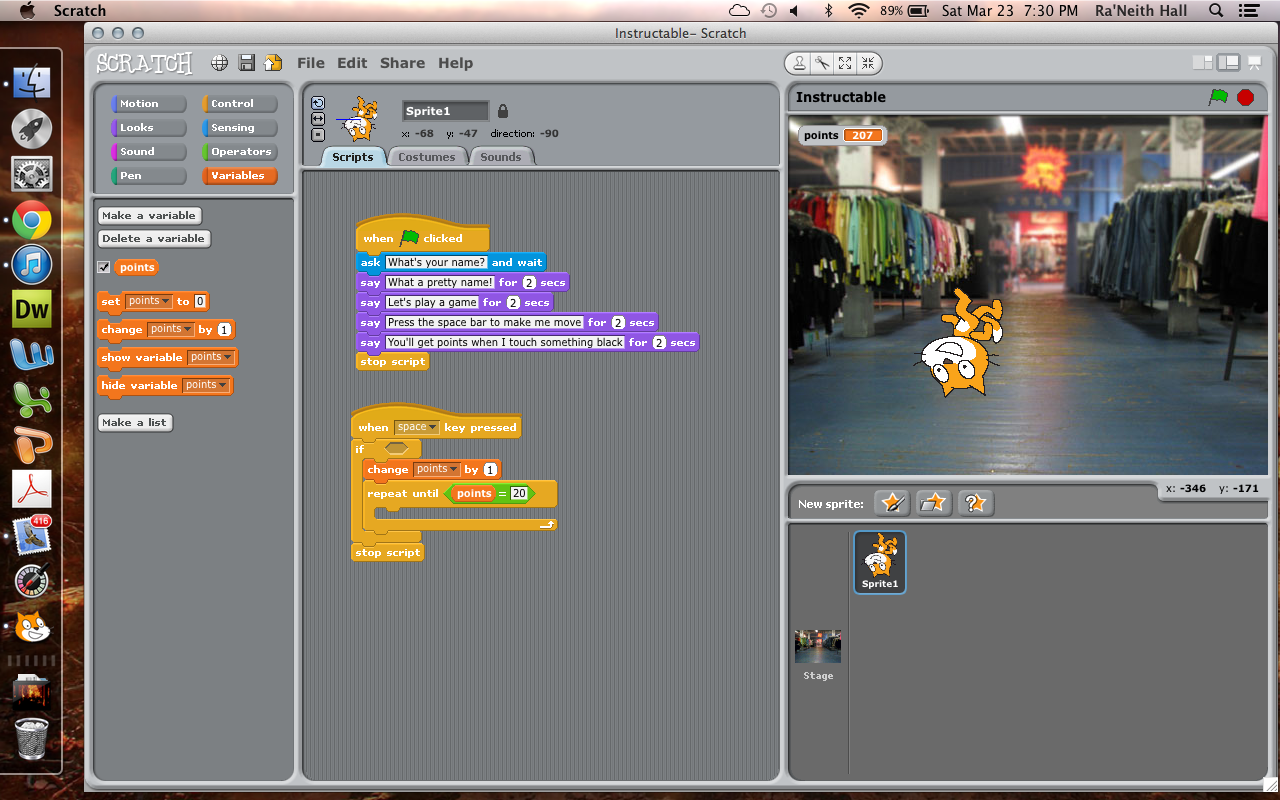Show the Pen blocks category
This screenshot has width=1280, height=800.
pyautogui.click(x=148, y=176)
